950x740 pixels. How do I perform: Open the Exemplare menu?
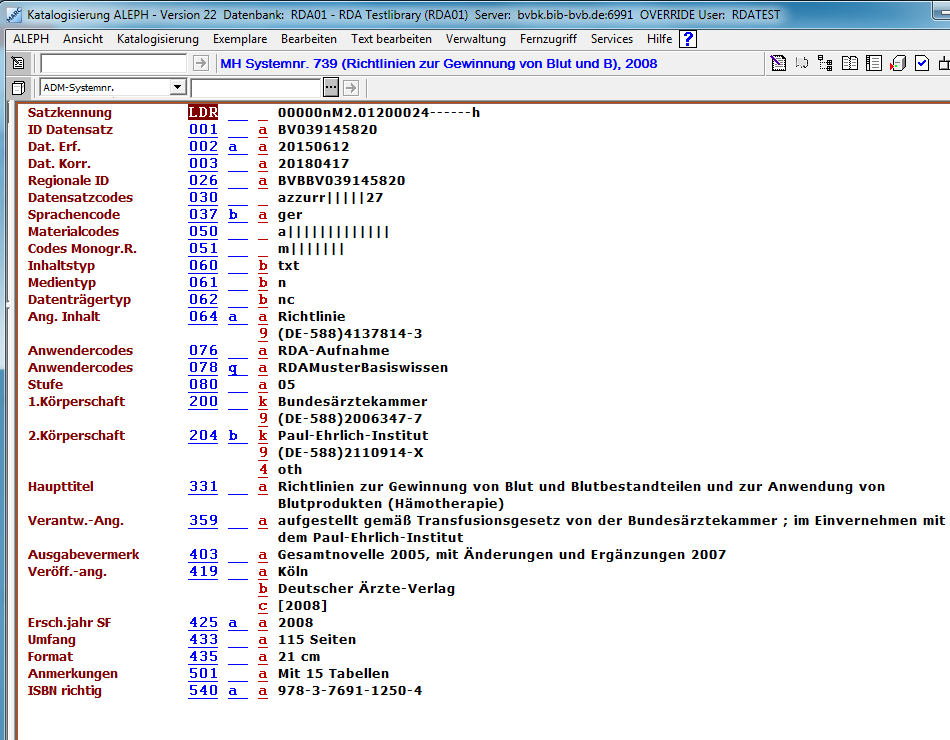(239, 39)
